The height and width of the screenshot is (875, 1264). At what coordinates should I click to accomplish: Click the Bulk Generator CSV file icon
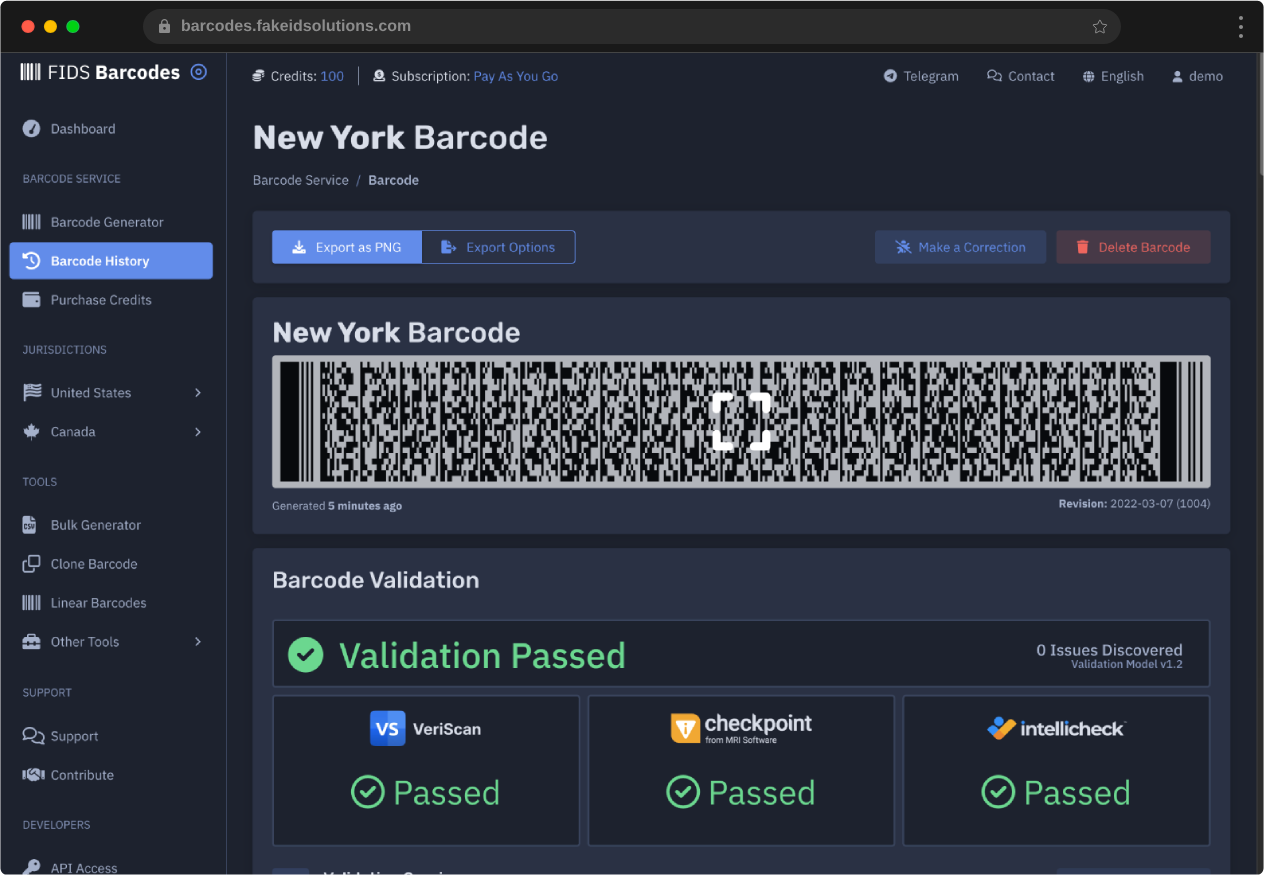coord(30,525)
